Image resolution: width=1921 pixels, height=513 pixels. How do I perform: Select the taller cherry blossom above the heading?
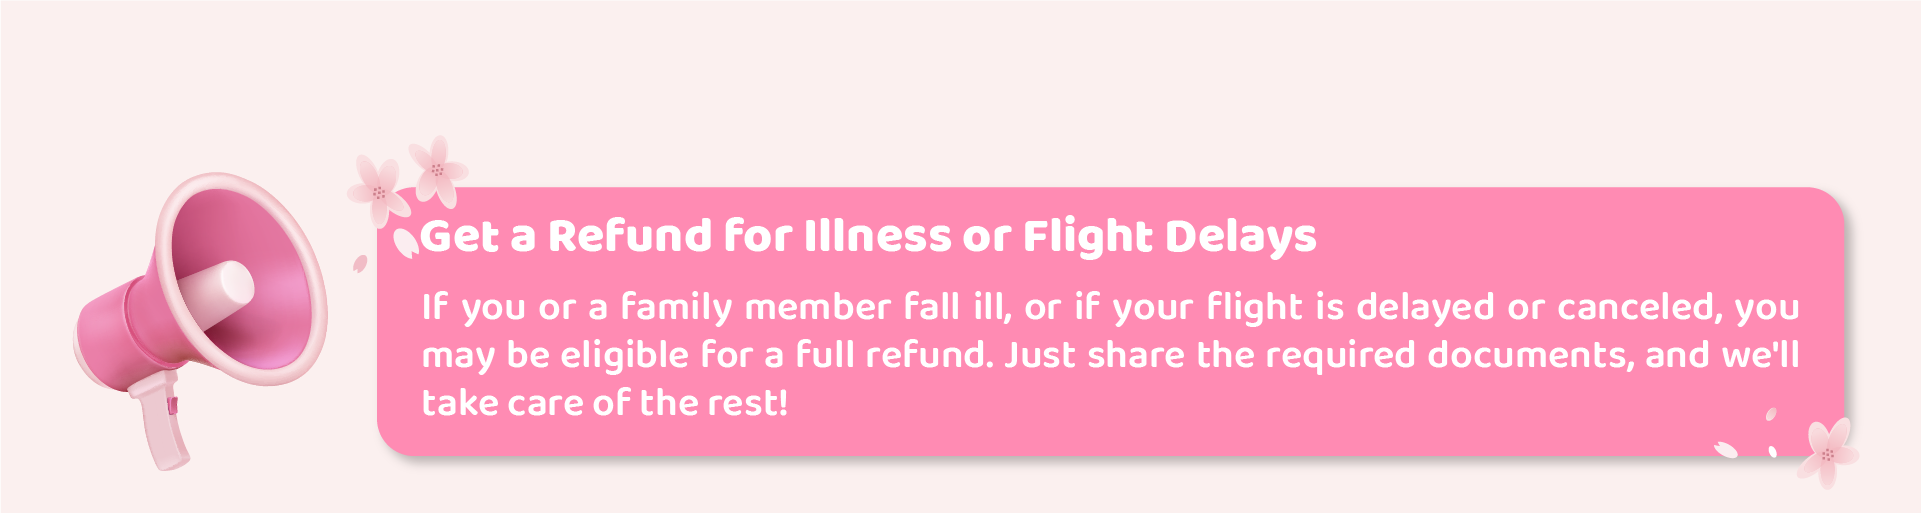pos(437,169)
